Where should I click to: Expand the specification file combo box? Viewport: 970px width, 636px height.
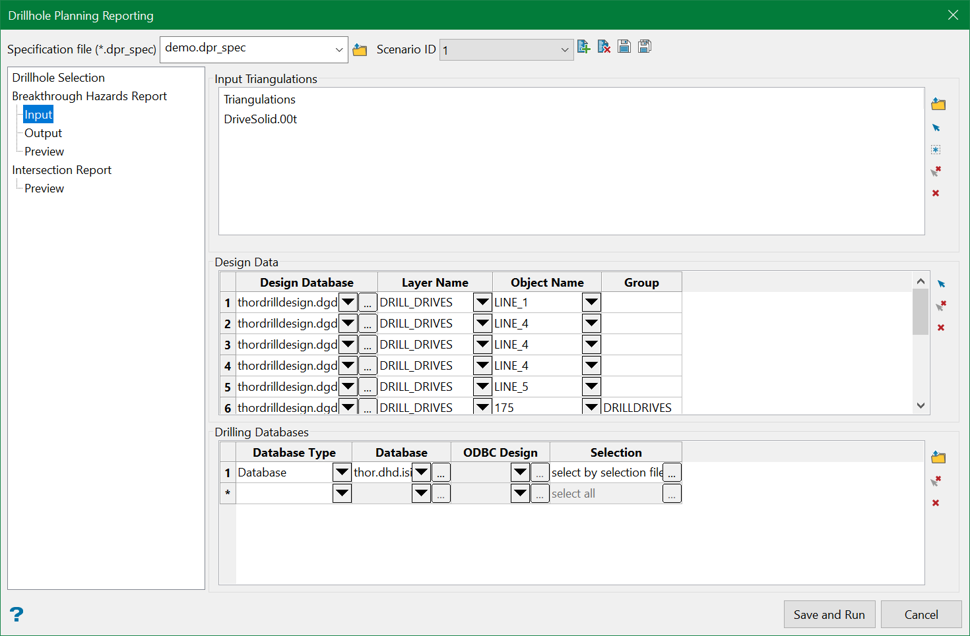click(338, 49)
